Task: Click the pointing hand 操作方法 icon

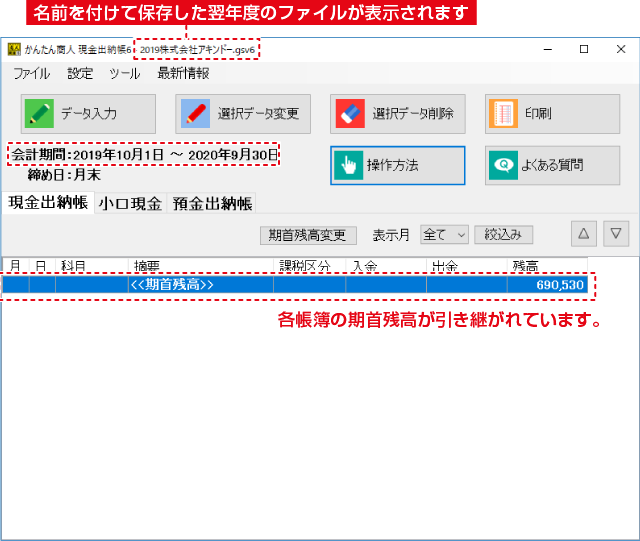Action: click(348, 165)
